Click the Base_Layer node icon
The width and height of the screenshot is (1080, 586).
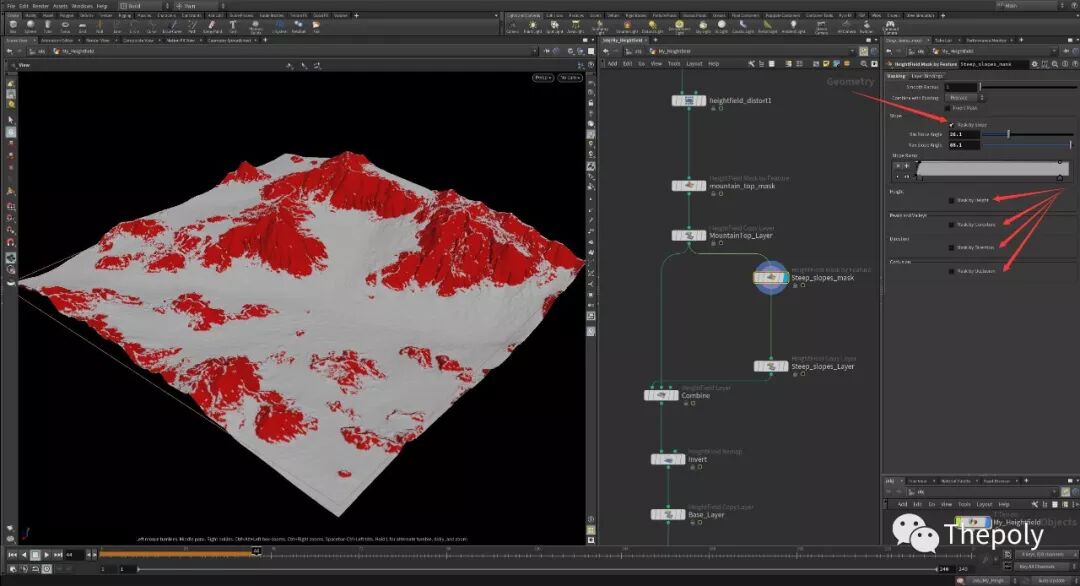[668, 514]
